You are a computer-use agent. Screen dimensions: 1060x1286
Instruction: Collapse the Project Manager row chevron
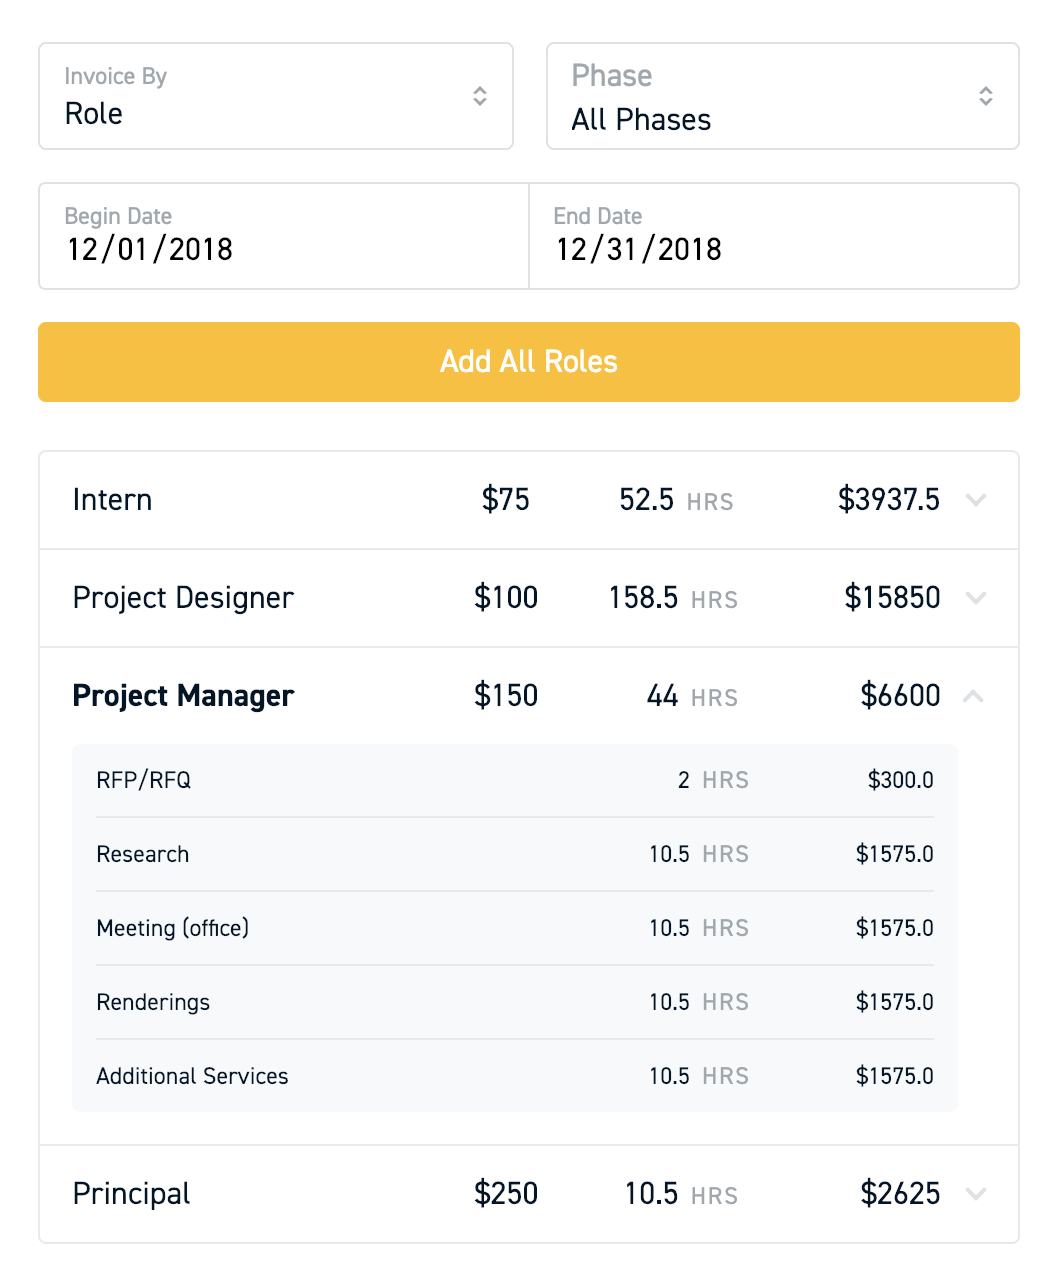[974, 695]
